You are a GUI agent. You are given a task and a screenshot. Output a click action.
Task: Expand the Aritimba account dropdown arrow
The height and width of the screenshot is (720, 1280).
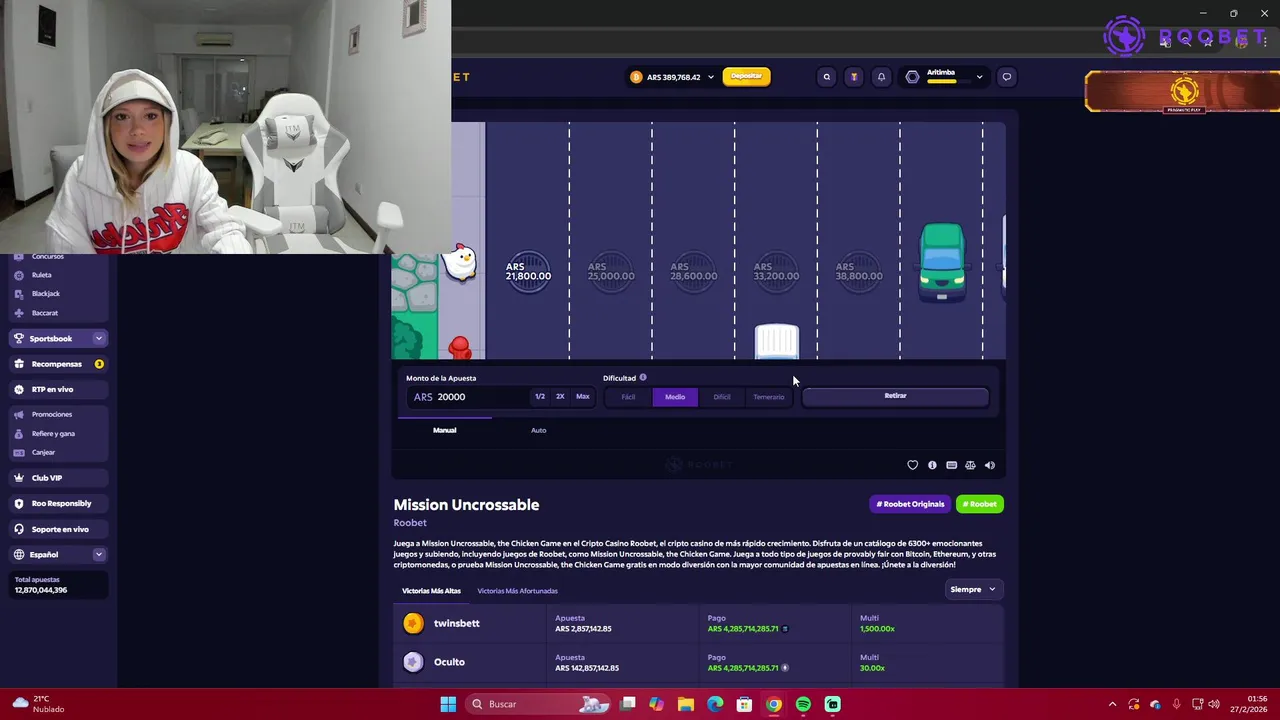click(979, 77)
